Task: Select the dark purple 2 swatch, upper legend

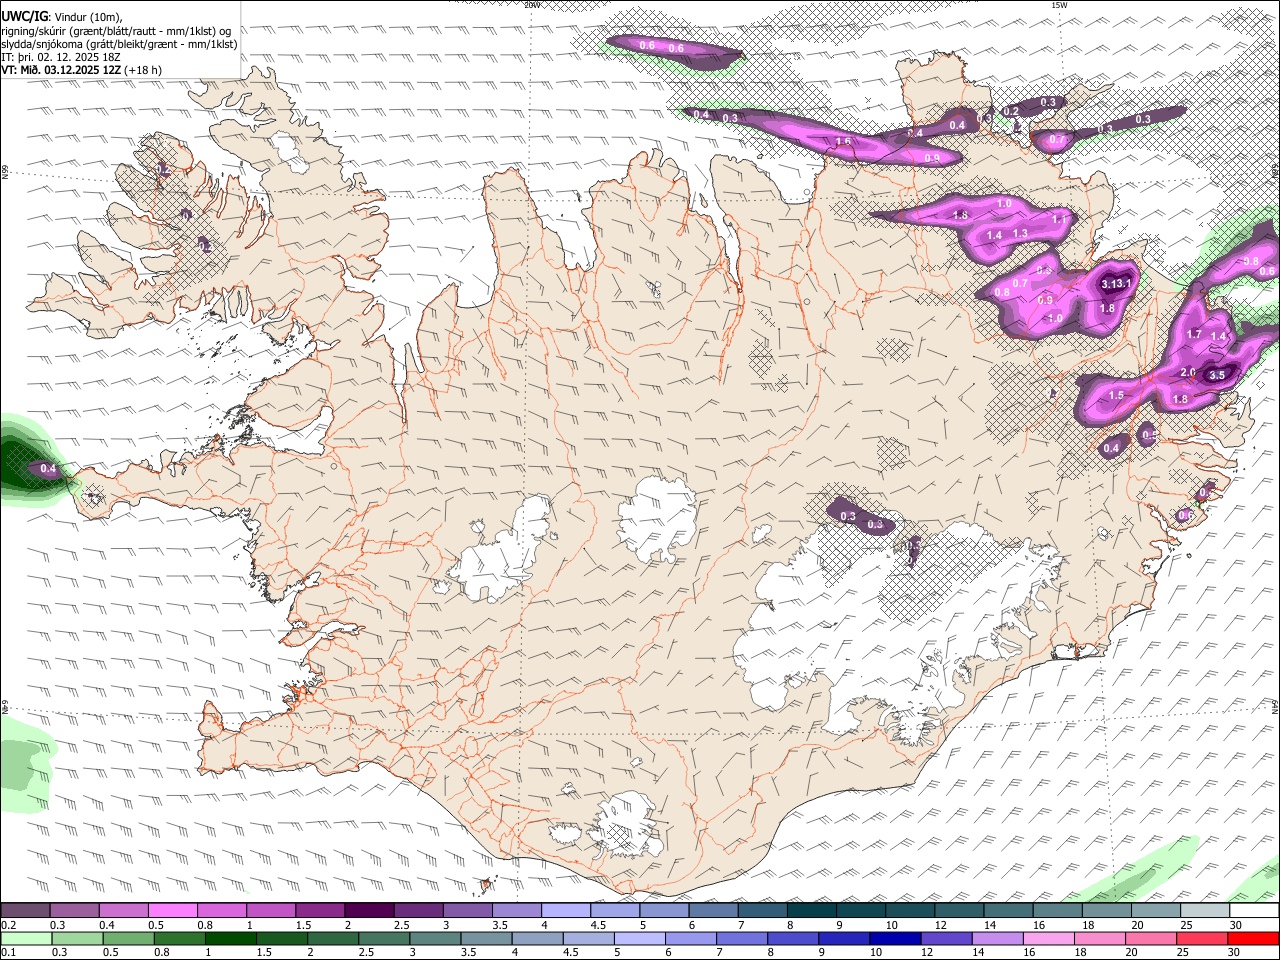Action: 368,911
